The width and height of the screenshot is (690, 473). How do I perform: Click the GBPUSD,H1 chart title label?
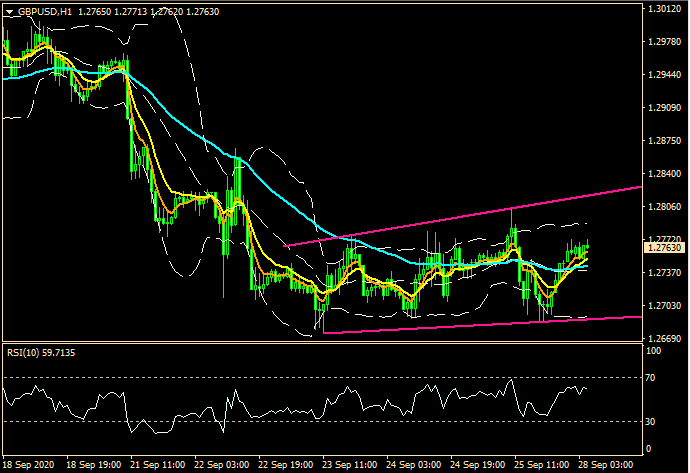click(x=46, y=12)
